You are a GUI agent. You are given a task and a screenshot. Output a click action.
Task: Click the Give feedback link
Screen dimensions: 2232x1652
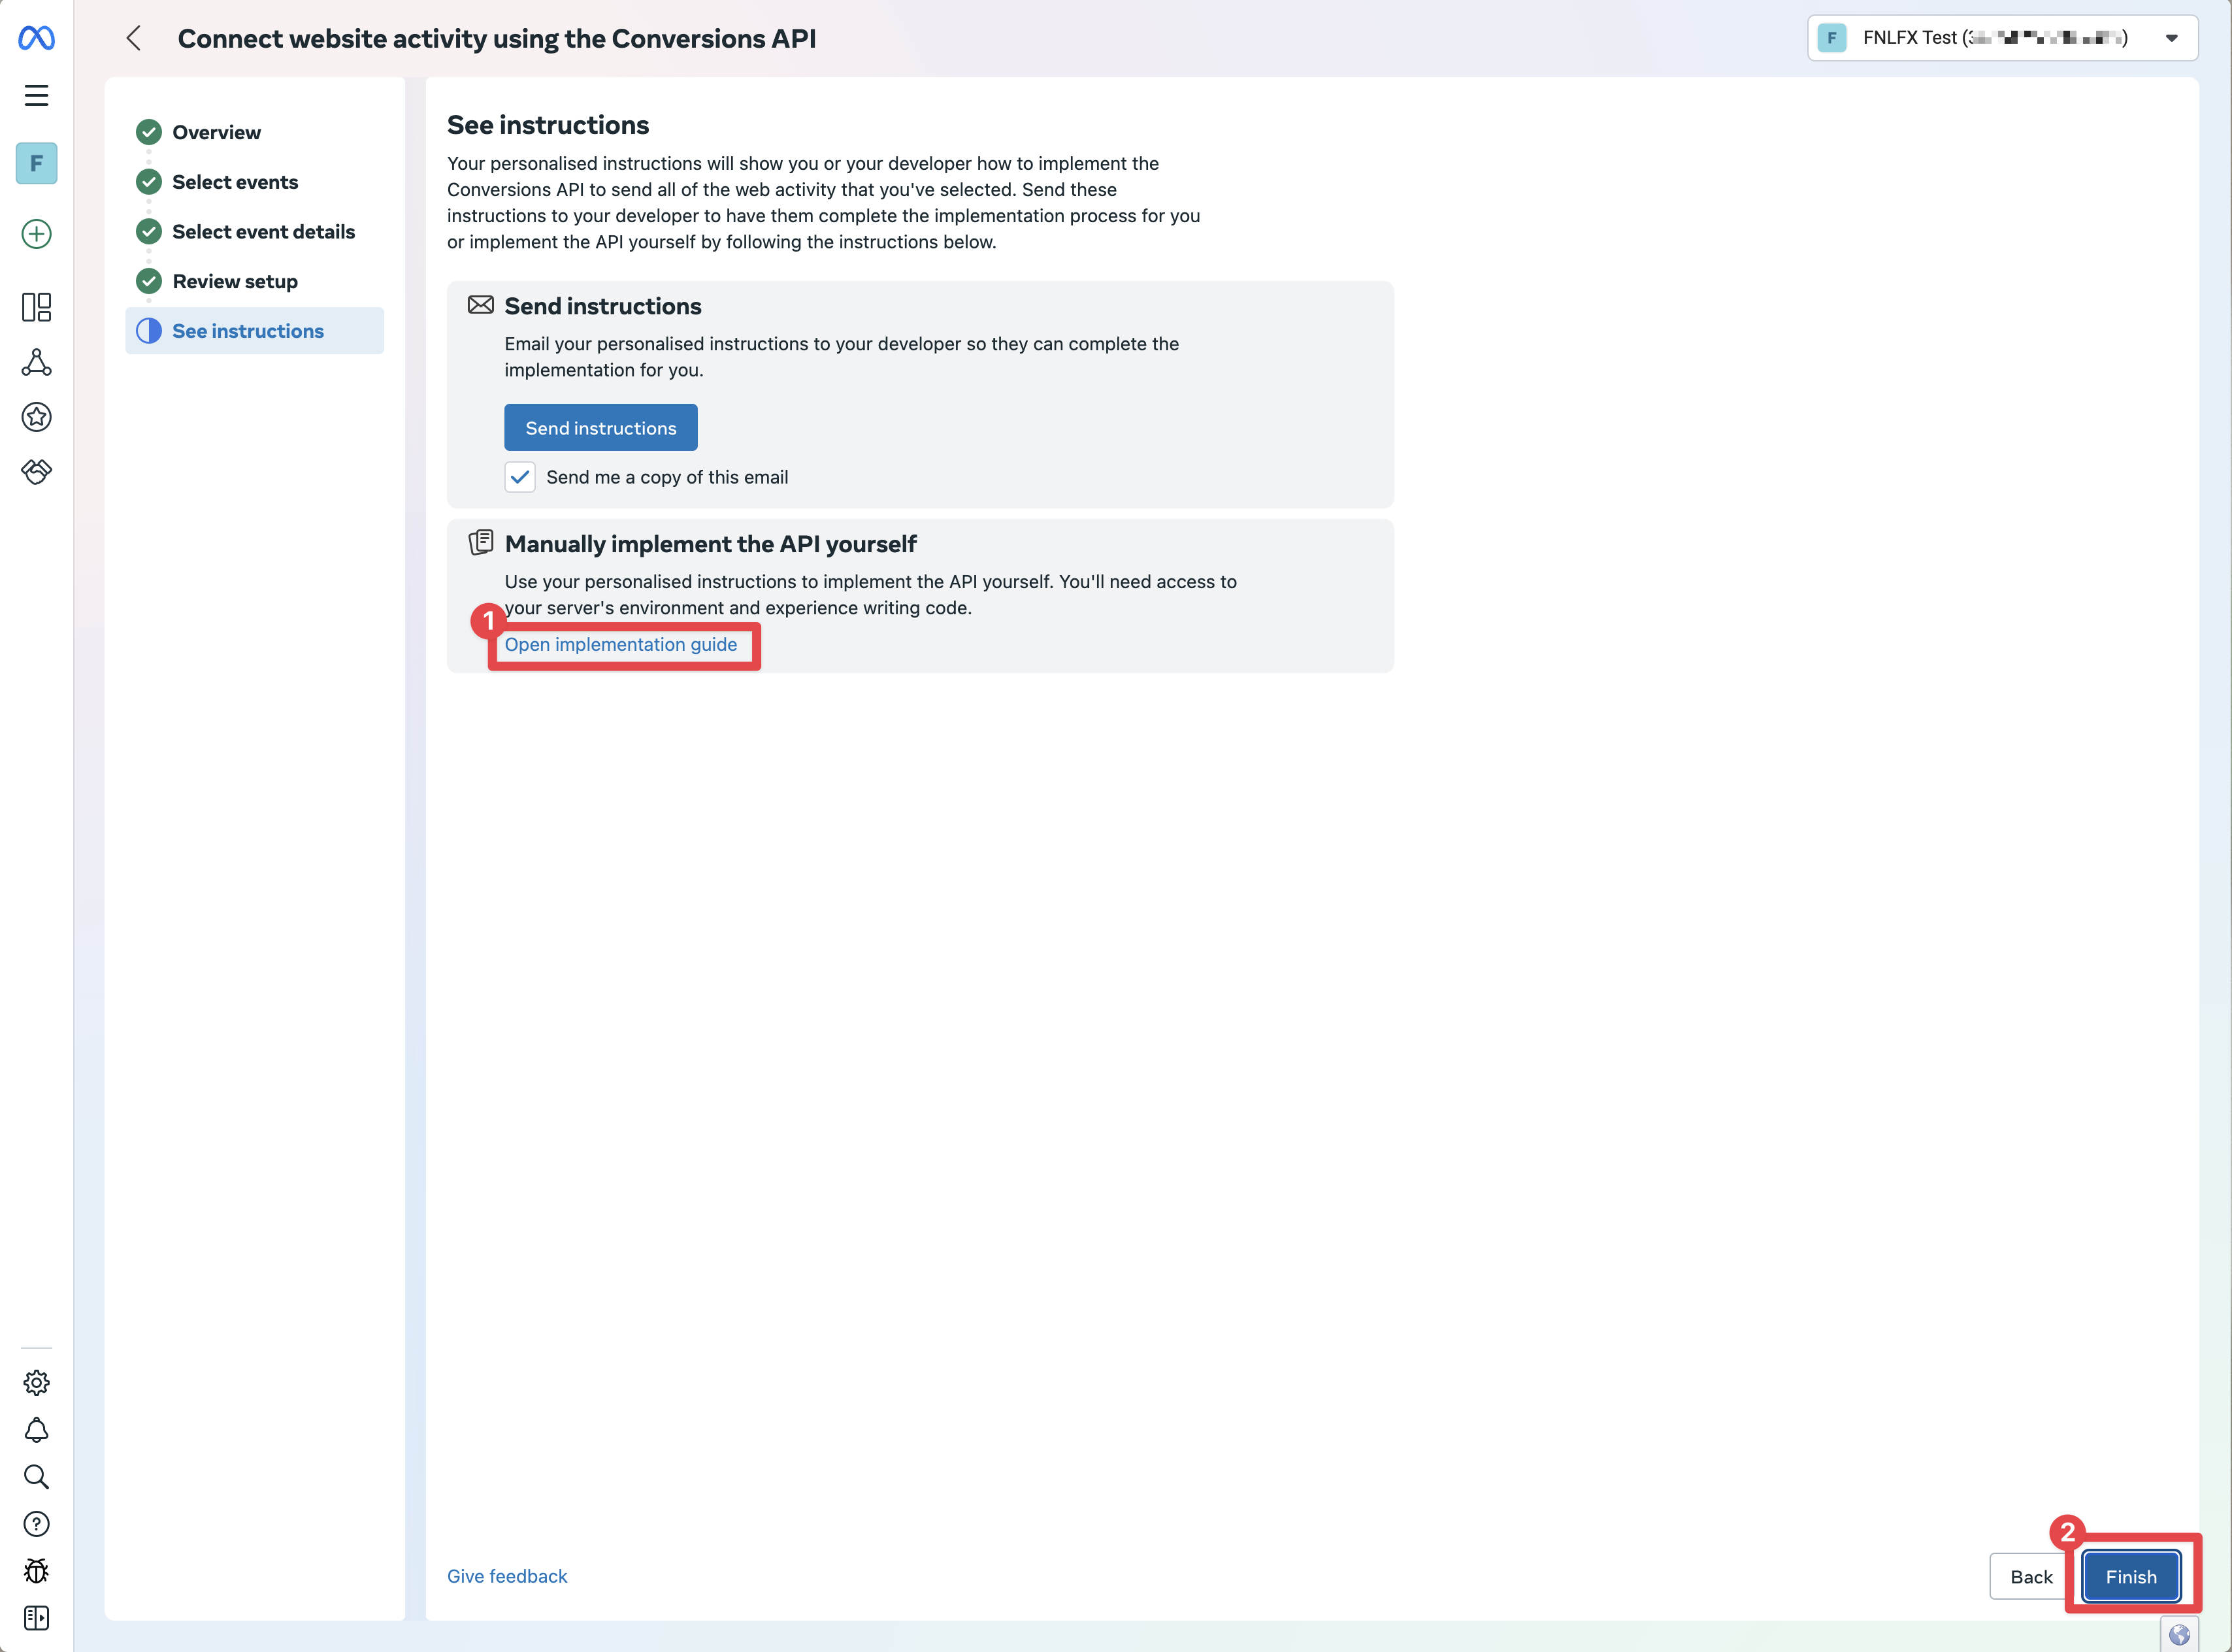(507, 1576)
